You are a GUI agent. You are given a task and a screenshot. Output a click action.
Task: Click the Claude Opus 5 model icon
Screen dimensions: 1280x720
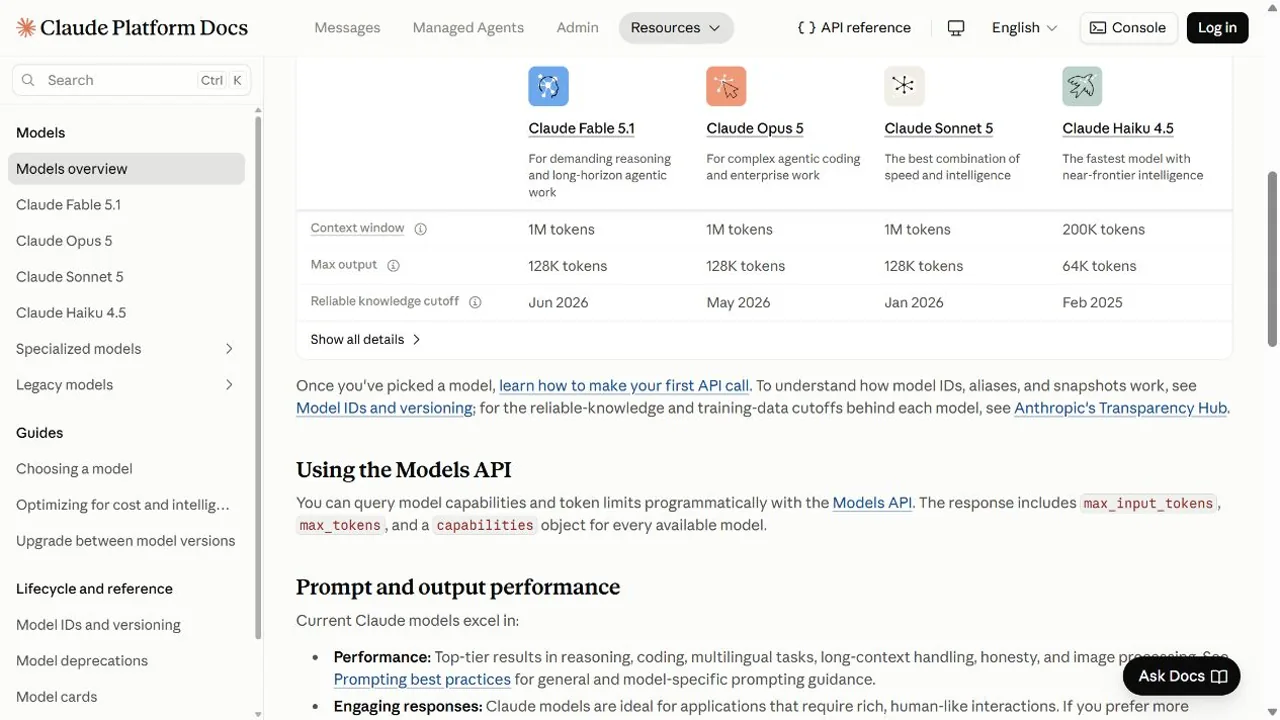click(726, 86)
